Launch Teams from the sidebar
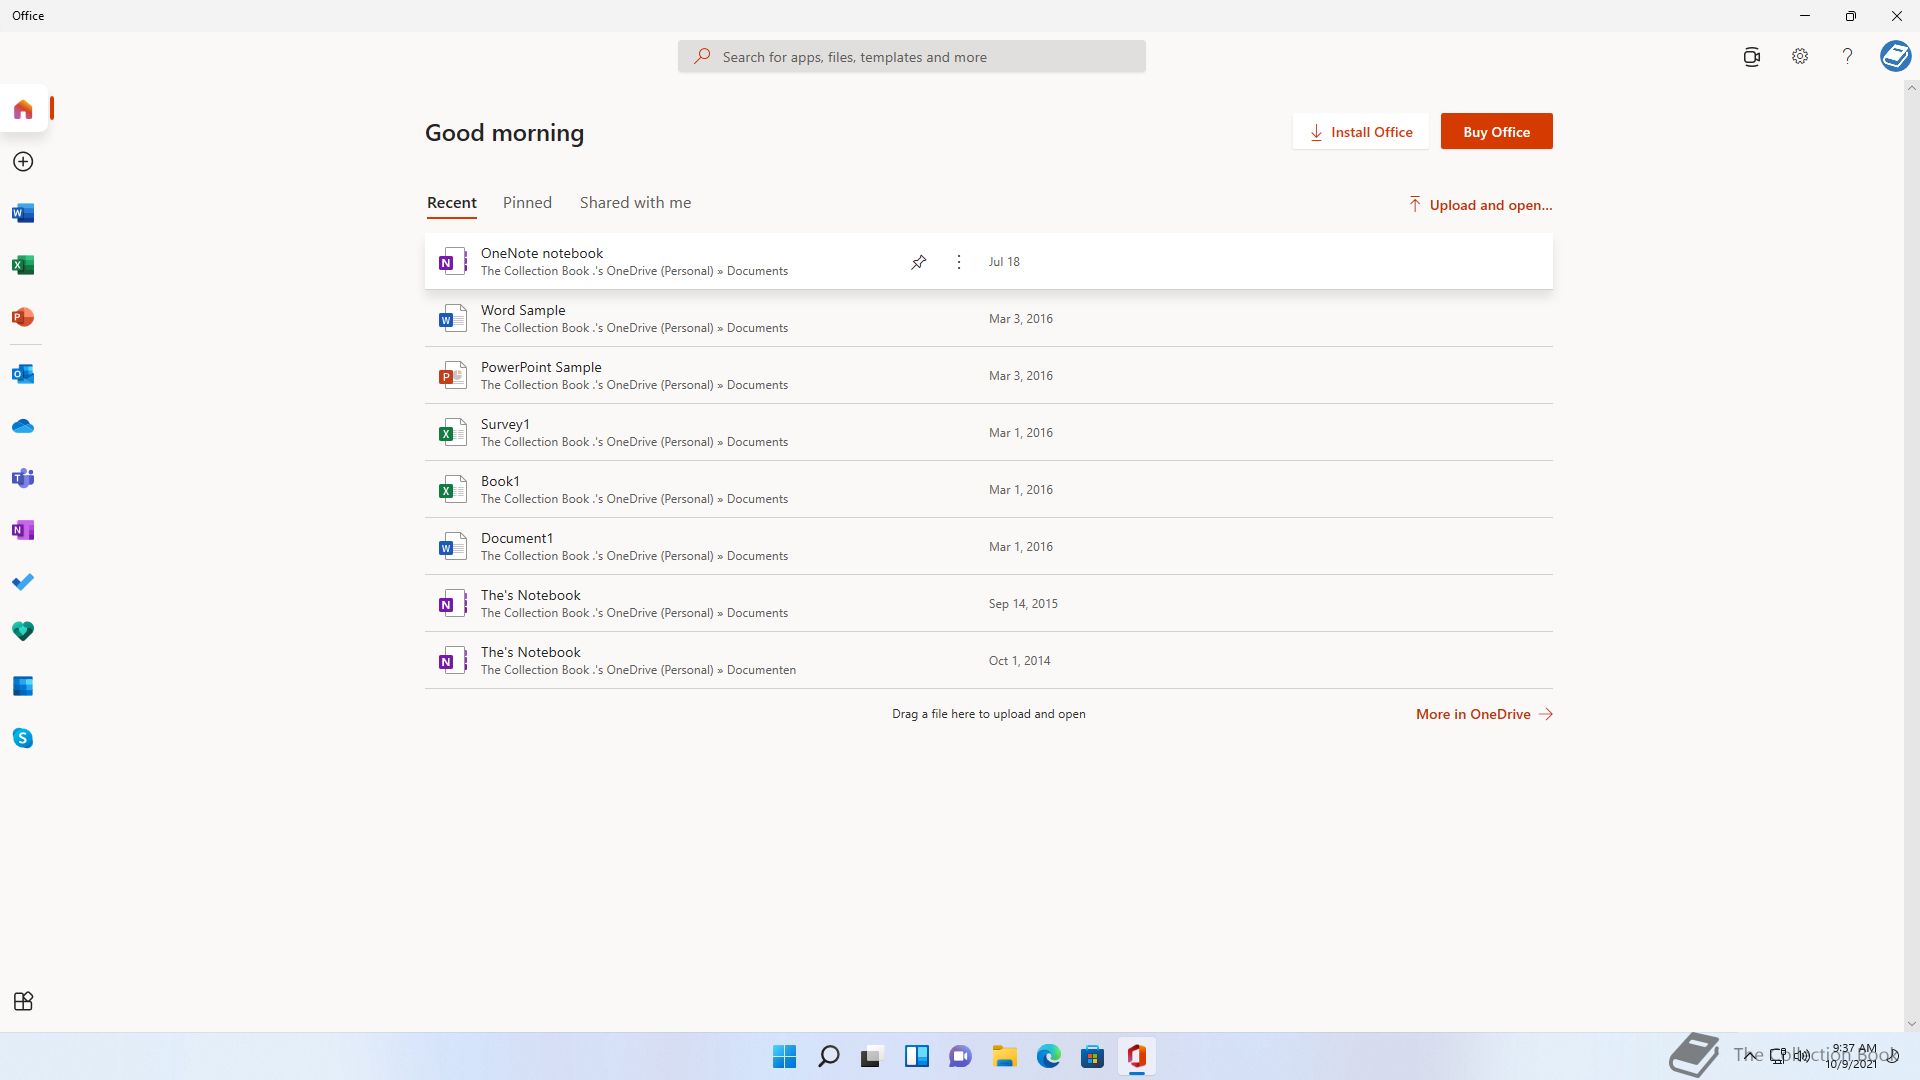 coord(23,478)
